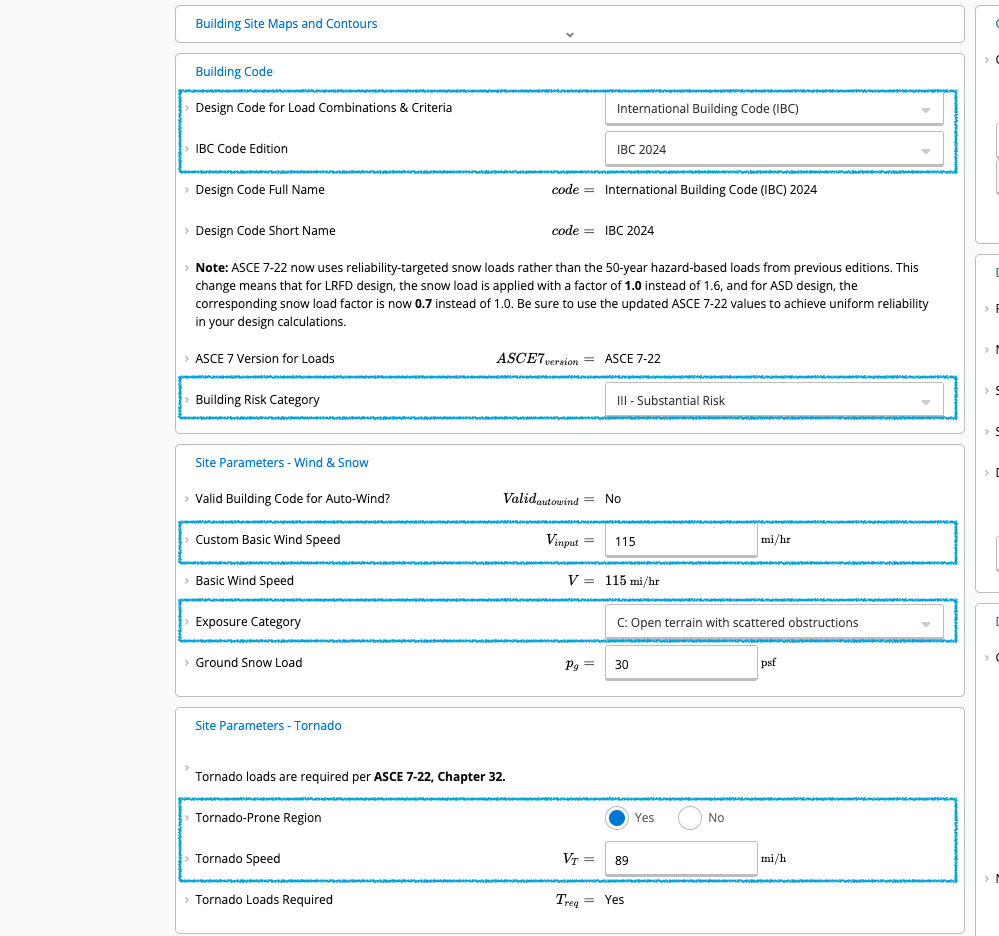Open the IBC Code Edition dropdown

pyautogui.click(x=774, y=149)
